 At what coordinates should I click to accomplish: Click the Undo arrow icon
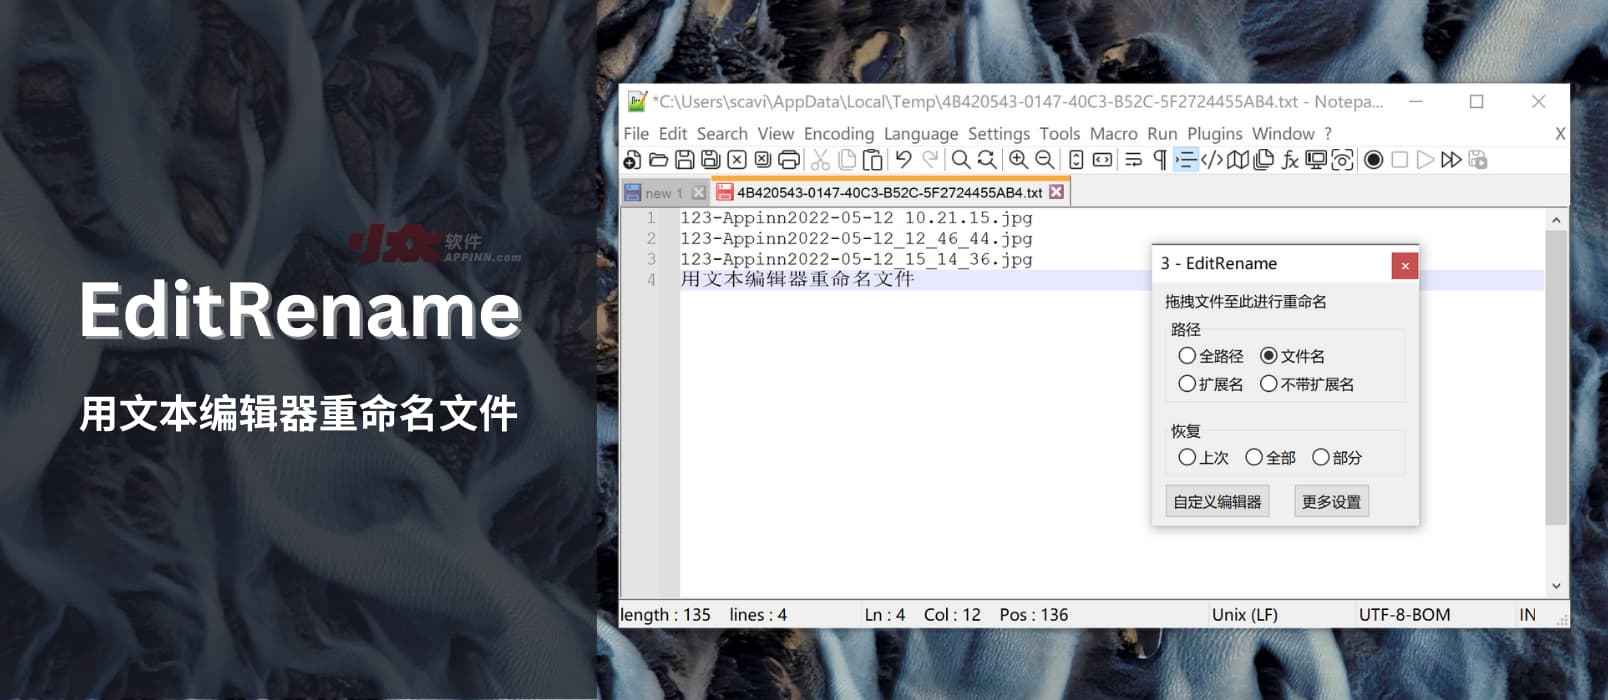click(x=904, y=160)
